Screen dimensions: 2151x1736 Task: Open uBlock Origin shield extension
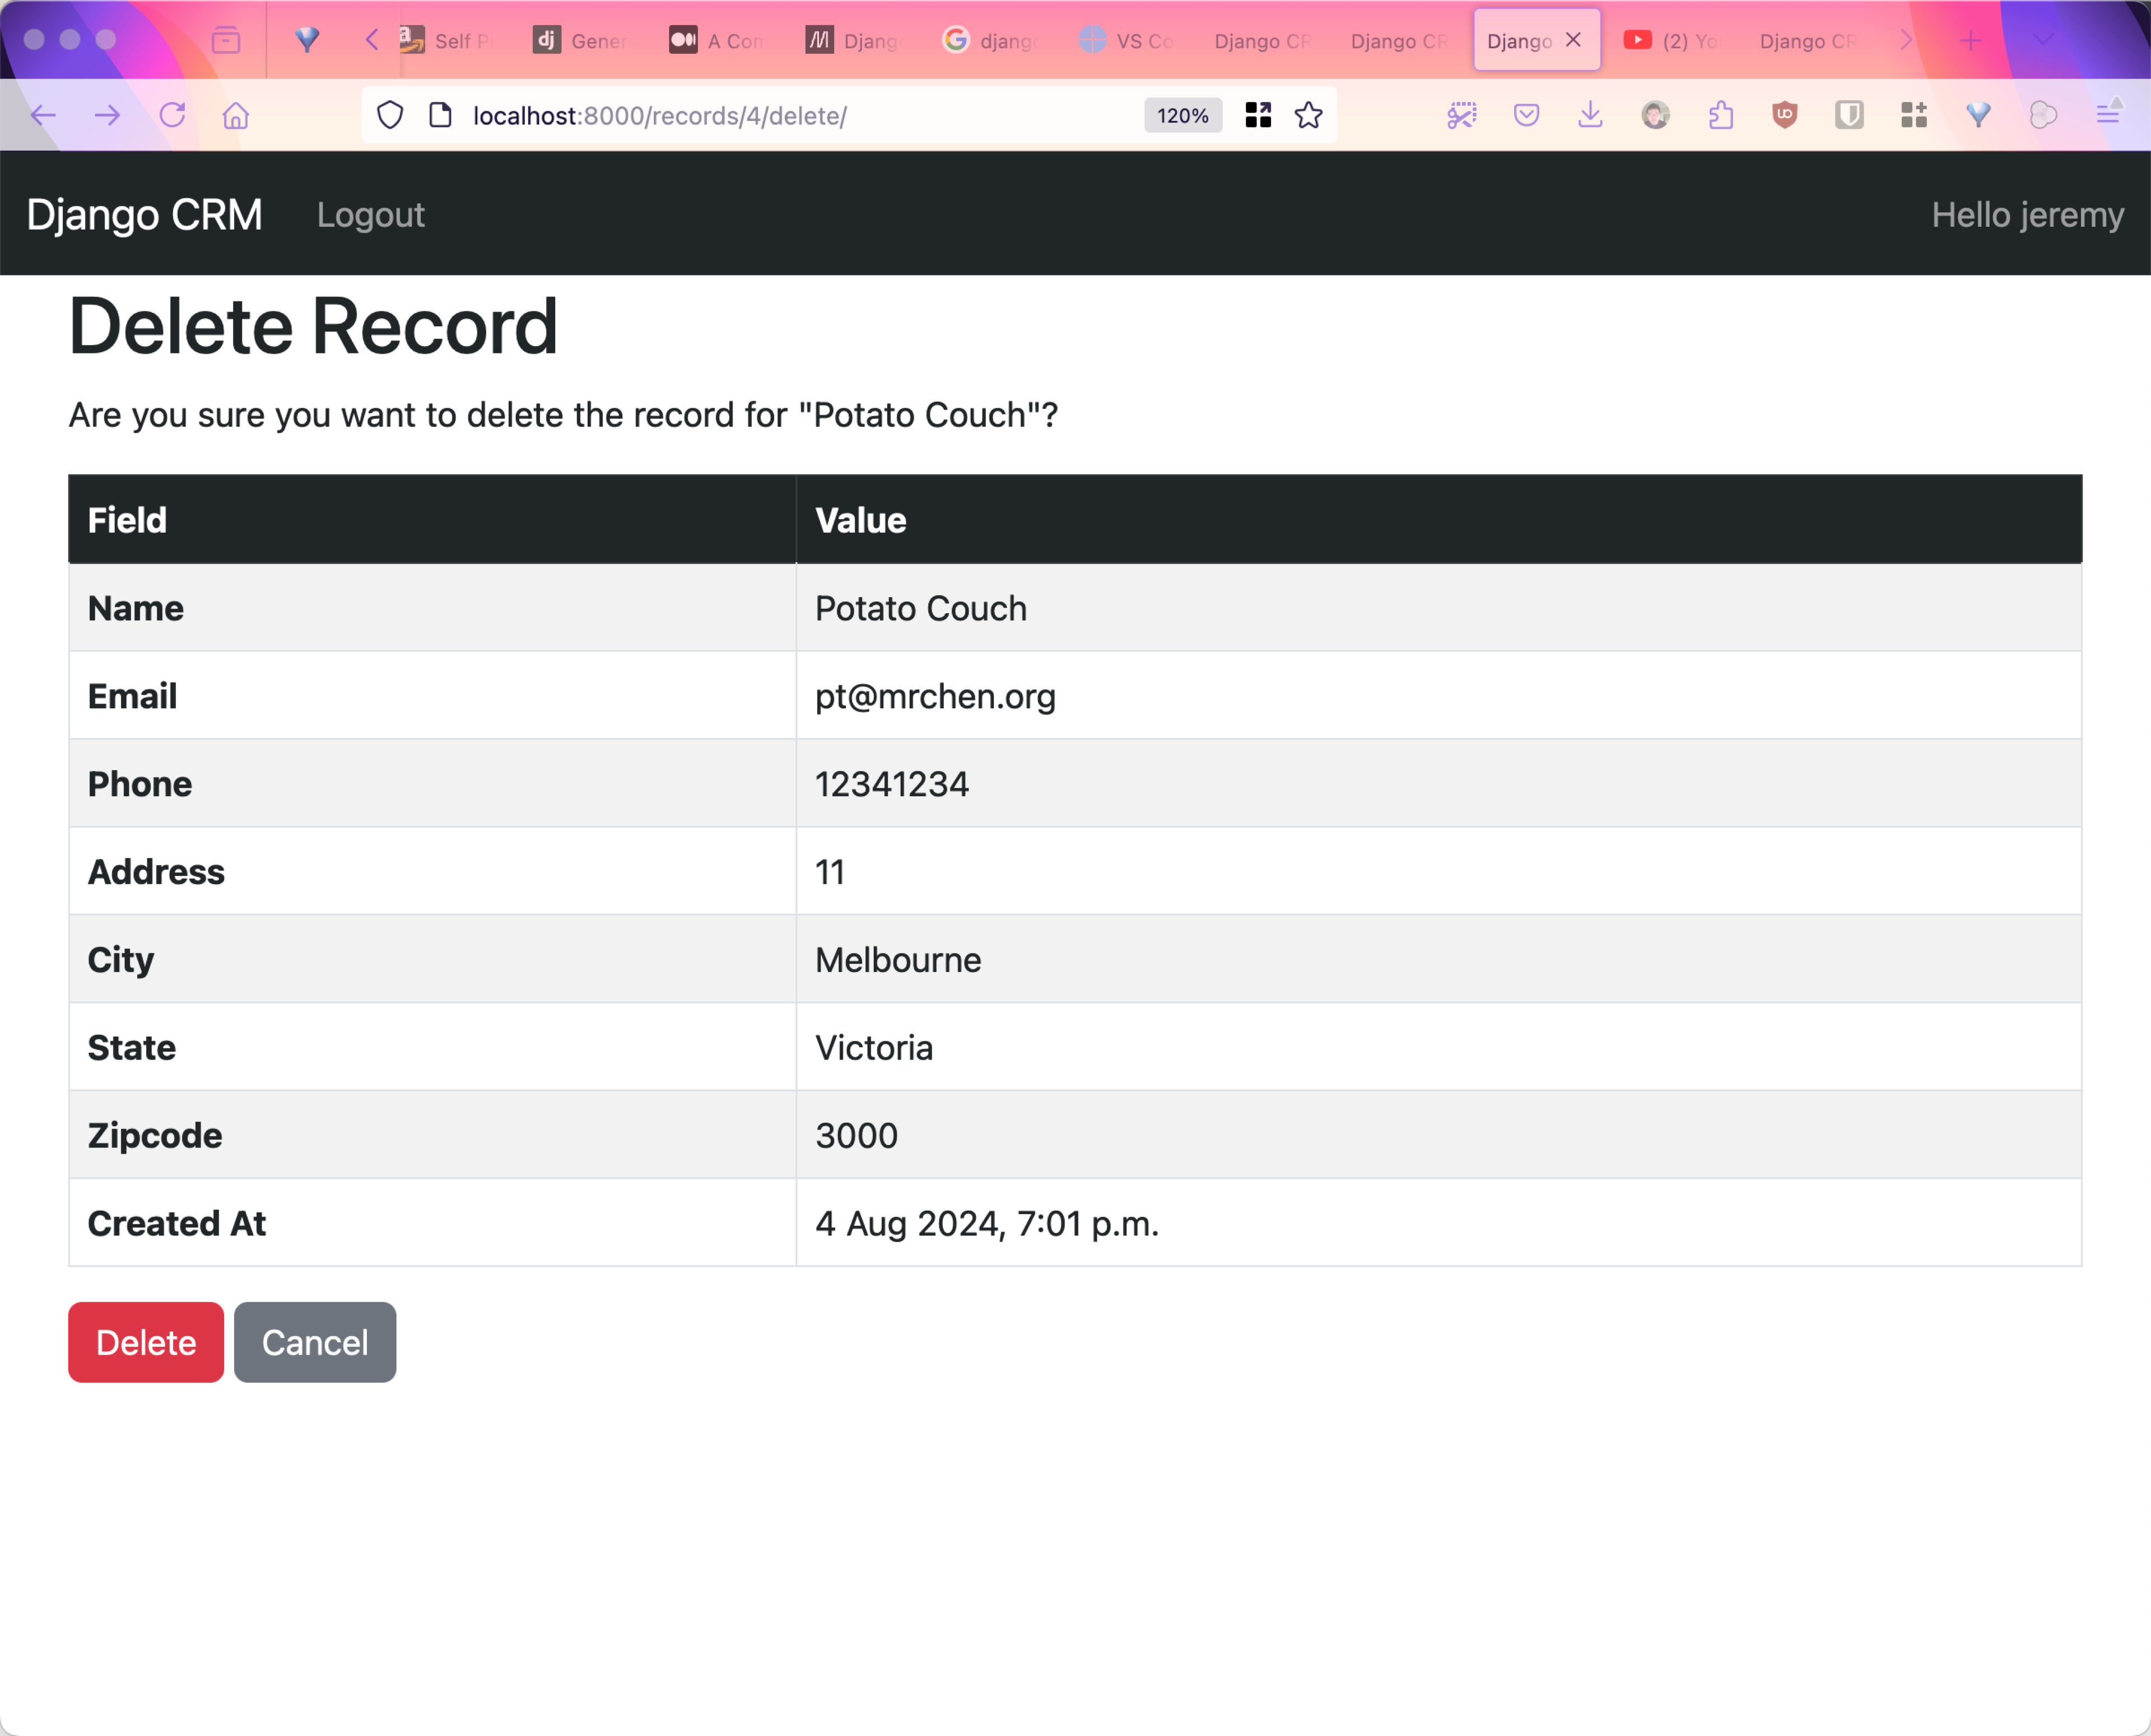click(x=1785, y=115)
